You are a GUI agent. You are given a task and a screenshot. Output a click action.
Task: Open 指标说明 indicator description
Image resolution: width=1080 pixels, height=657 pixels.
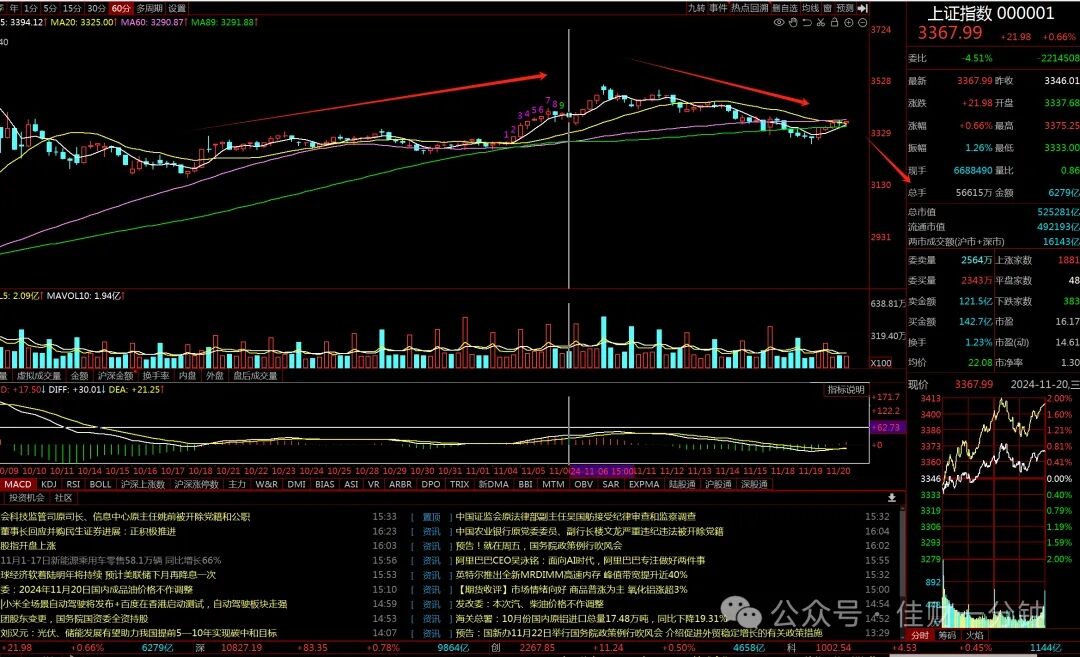pyautogui.click(x=846, y=390)
